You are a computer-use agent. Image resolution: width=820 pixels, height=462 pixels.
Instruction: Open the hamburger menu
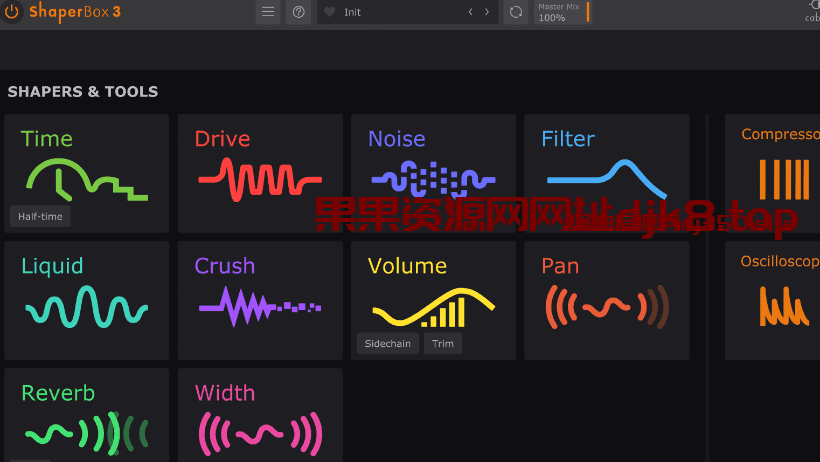268,12
